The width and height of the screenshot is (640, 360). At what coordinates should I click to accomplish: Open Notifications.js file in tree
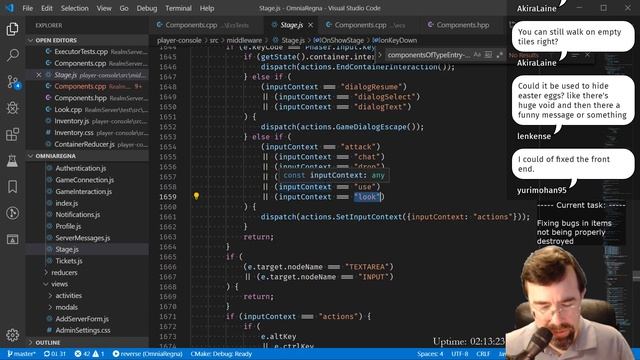coord(78,214)
